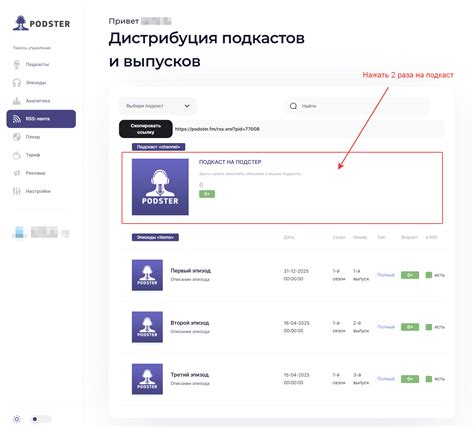Screen dimensions: 474x428
Task: Click the RSS-лента feed icon
Action: [17, 119]
